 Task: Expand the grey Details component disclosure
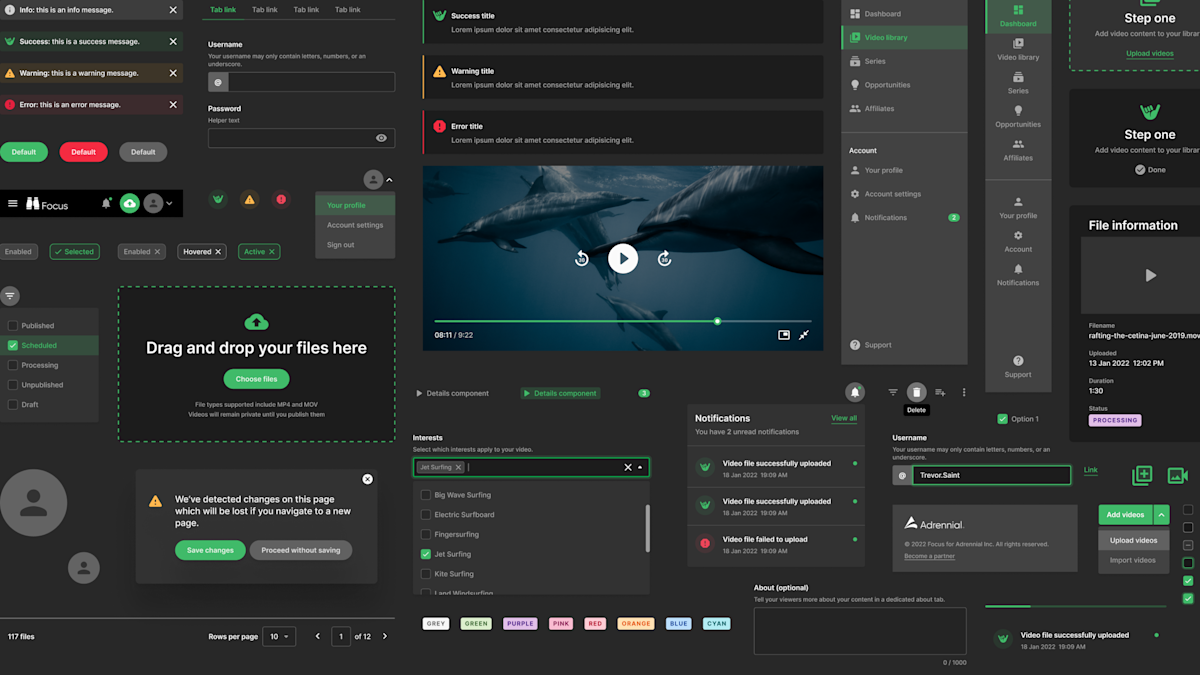452,393
